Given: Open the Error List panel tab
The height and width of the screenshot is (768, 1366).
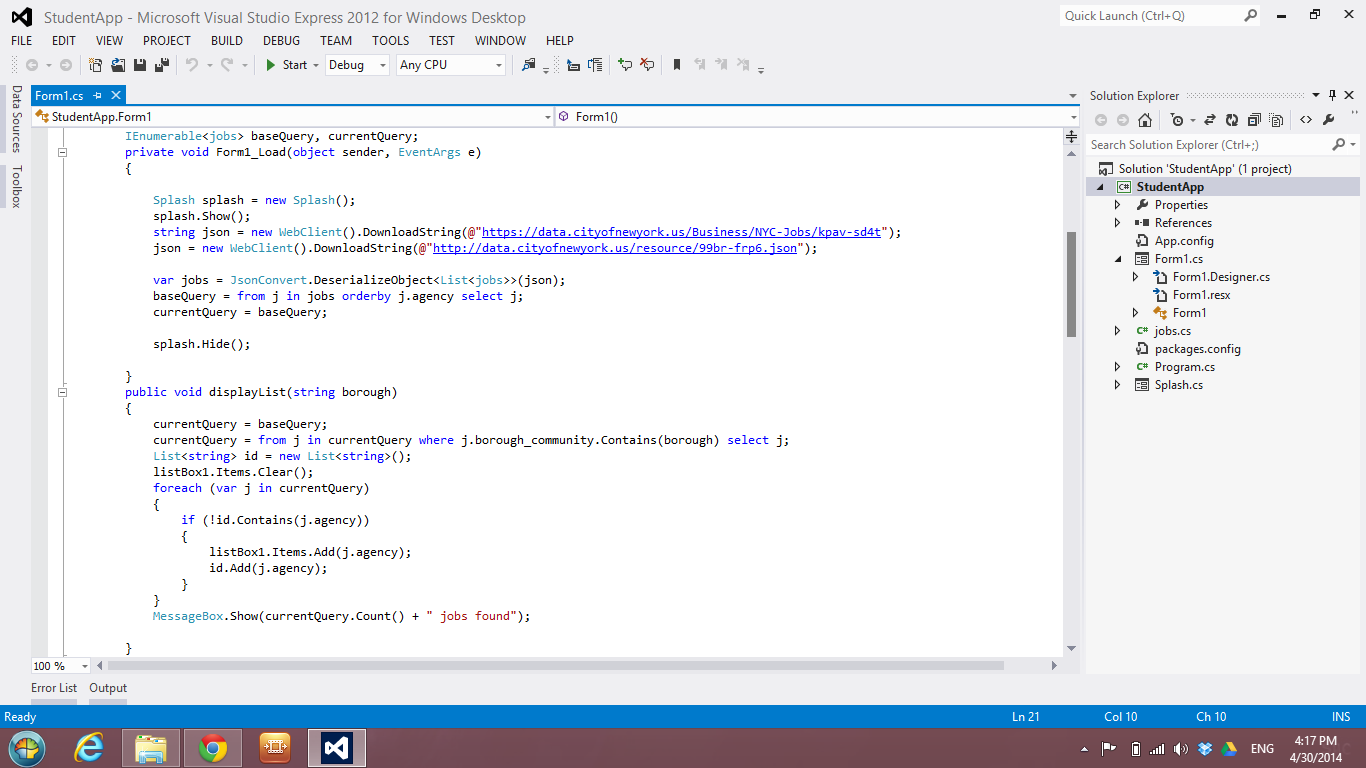Looking at the screenshot, I should 54,688.
